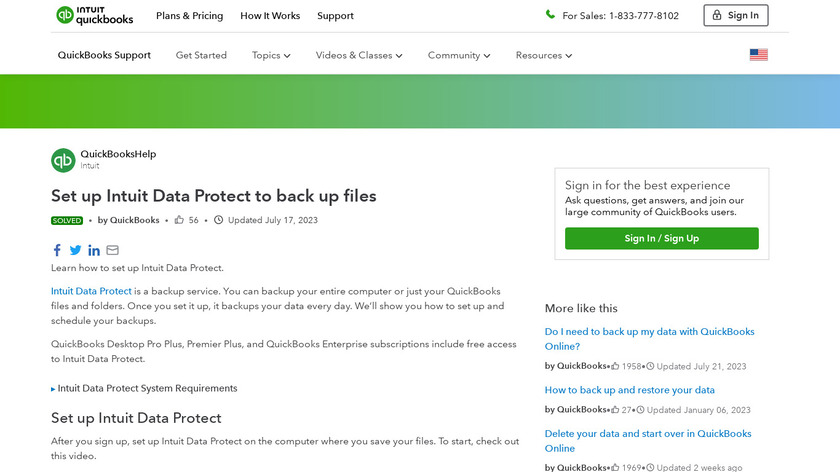The image size is (840, 472).
Task: Open the Resources dropdown menu
Action: [x=544, y=55]
